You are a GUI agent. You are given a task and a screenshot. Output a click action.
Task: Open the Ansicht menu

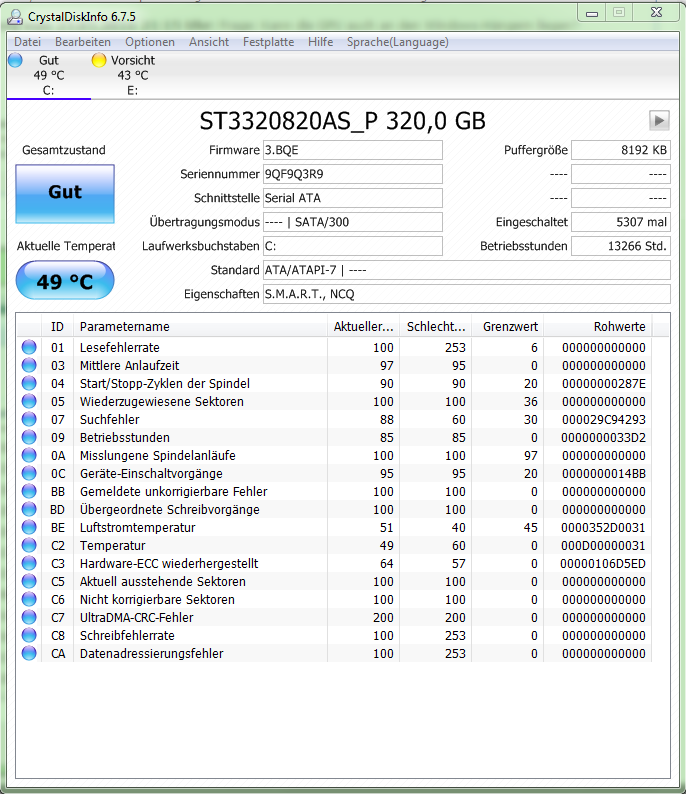pos(209,42)
